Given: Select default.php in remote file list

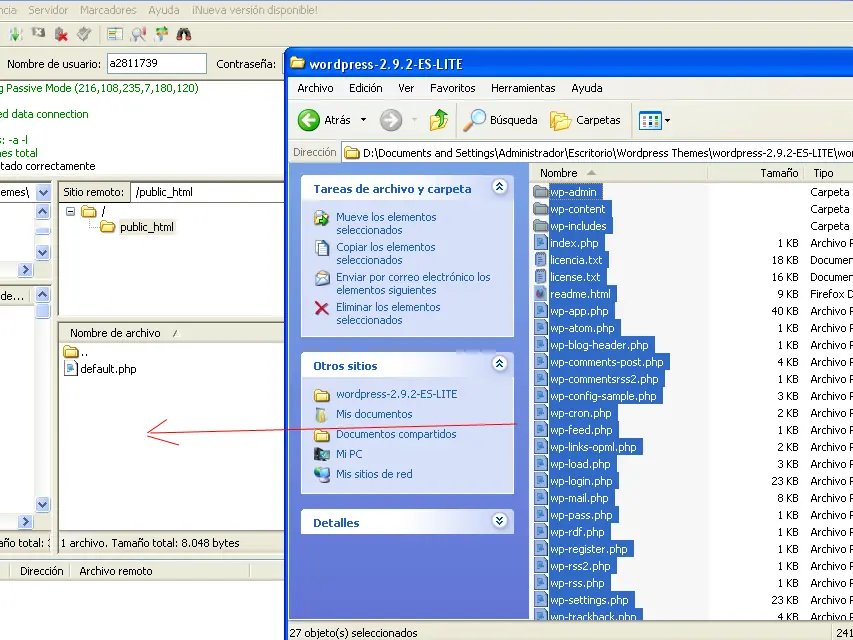Looking at the screenshot, I should click(x=108, y=369).
